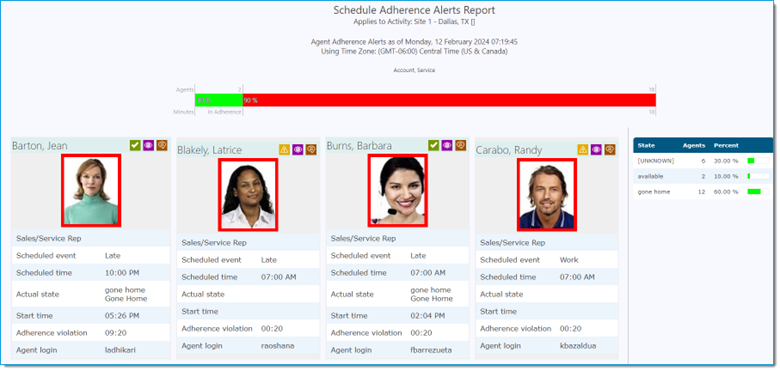Click Burns, Barbara's purple eye icon
This screenshot has height=371, width=780.
click(447, 145)
